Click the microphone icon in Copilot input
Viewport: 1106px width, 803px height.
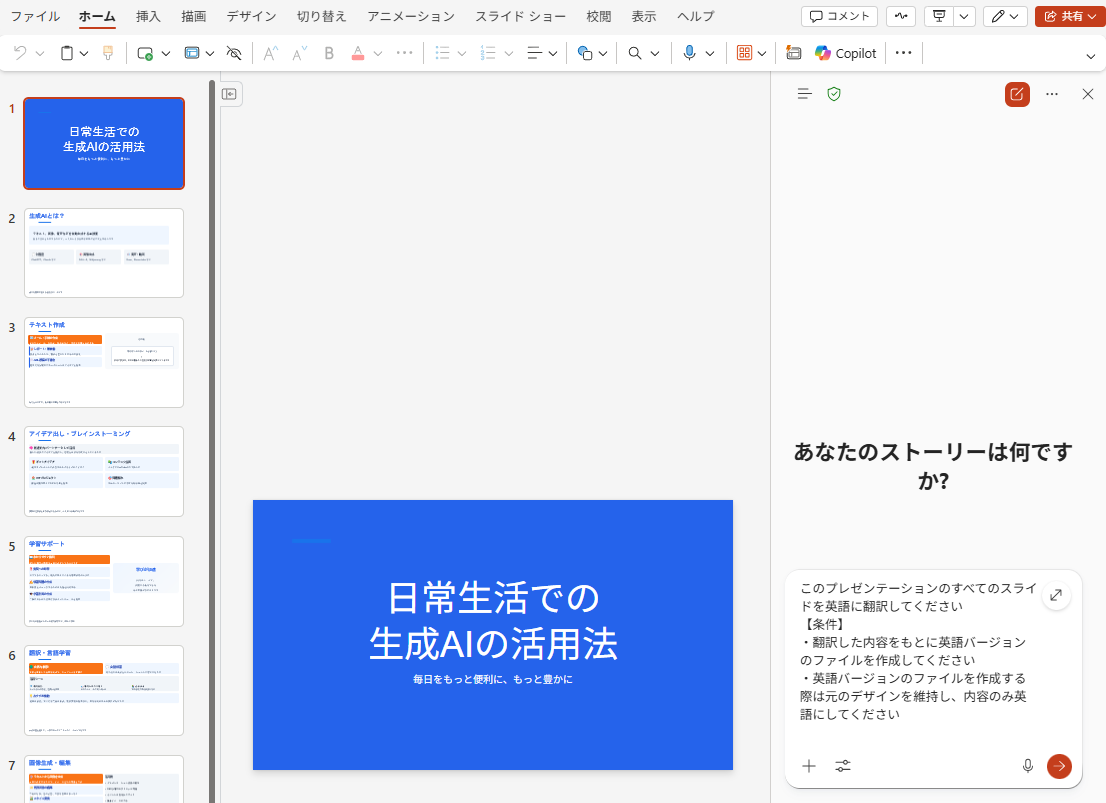(x=1027, y=766)
